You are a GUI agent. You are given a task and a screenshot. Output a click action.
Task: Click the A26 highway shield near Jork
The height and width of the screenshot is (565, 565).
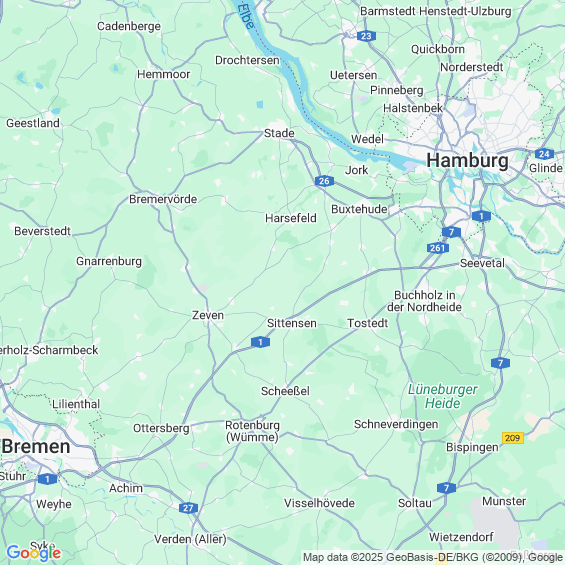(324, 181)
